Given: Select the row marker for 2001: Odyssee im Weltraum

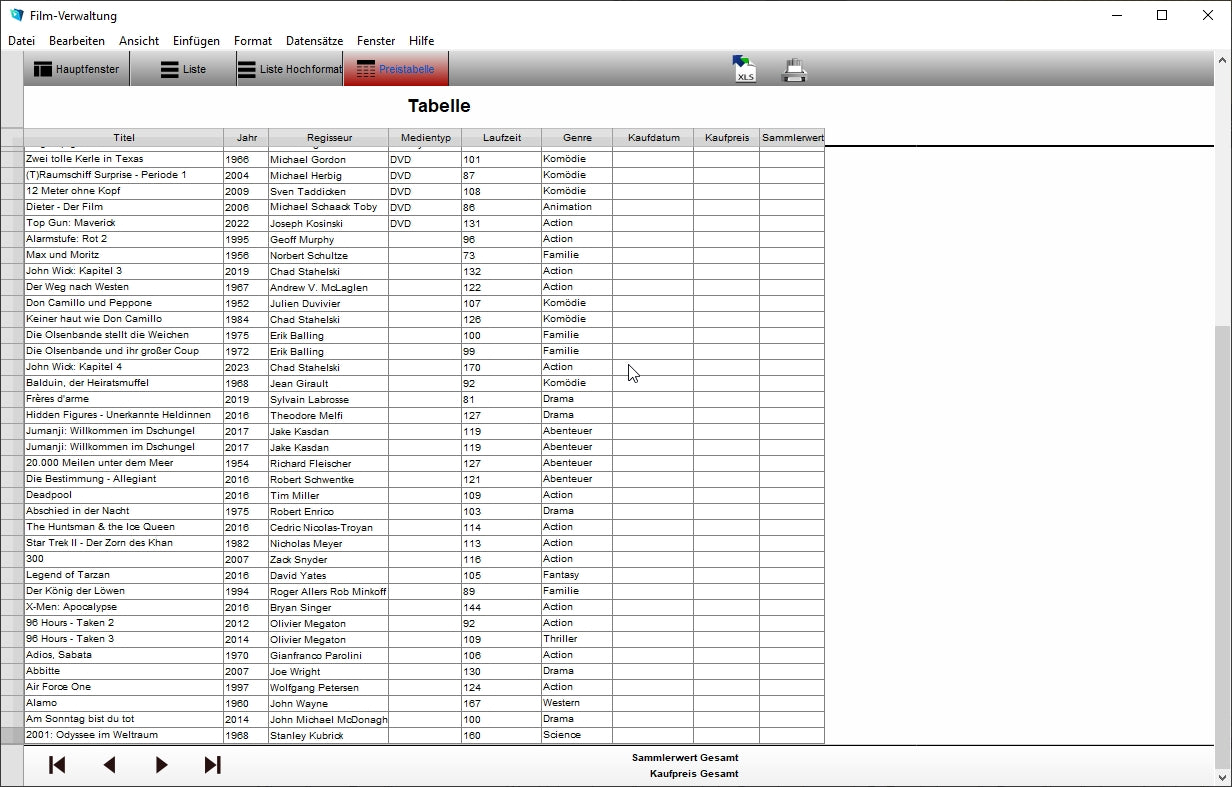Looking at the screenshot, I should [x=12, y=735].
